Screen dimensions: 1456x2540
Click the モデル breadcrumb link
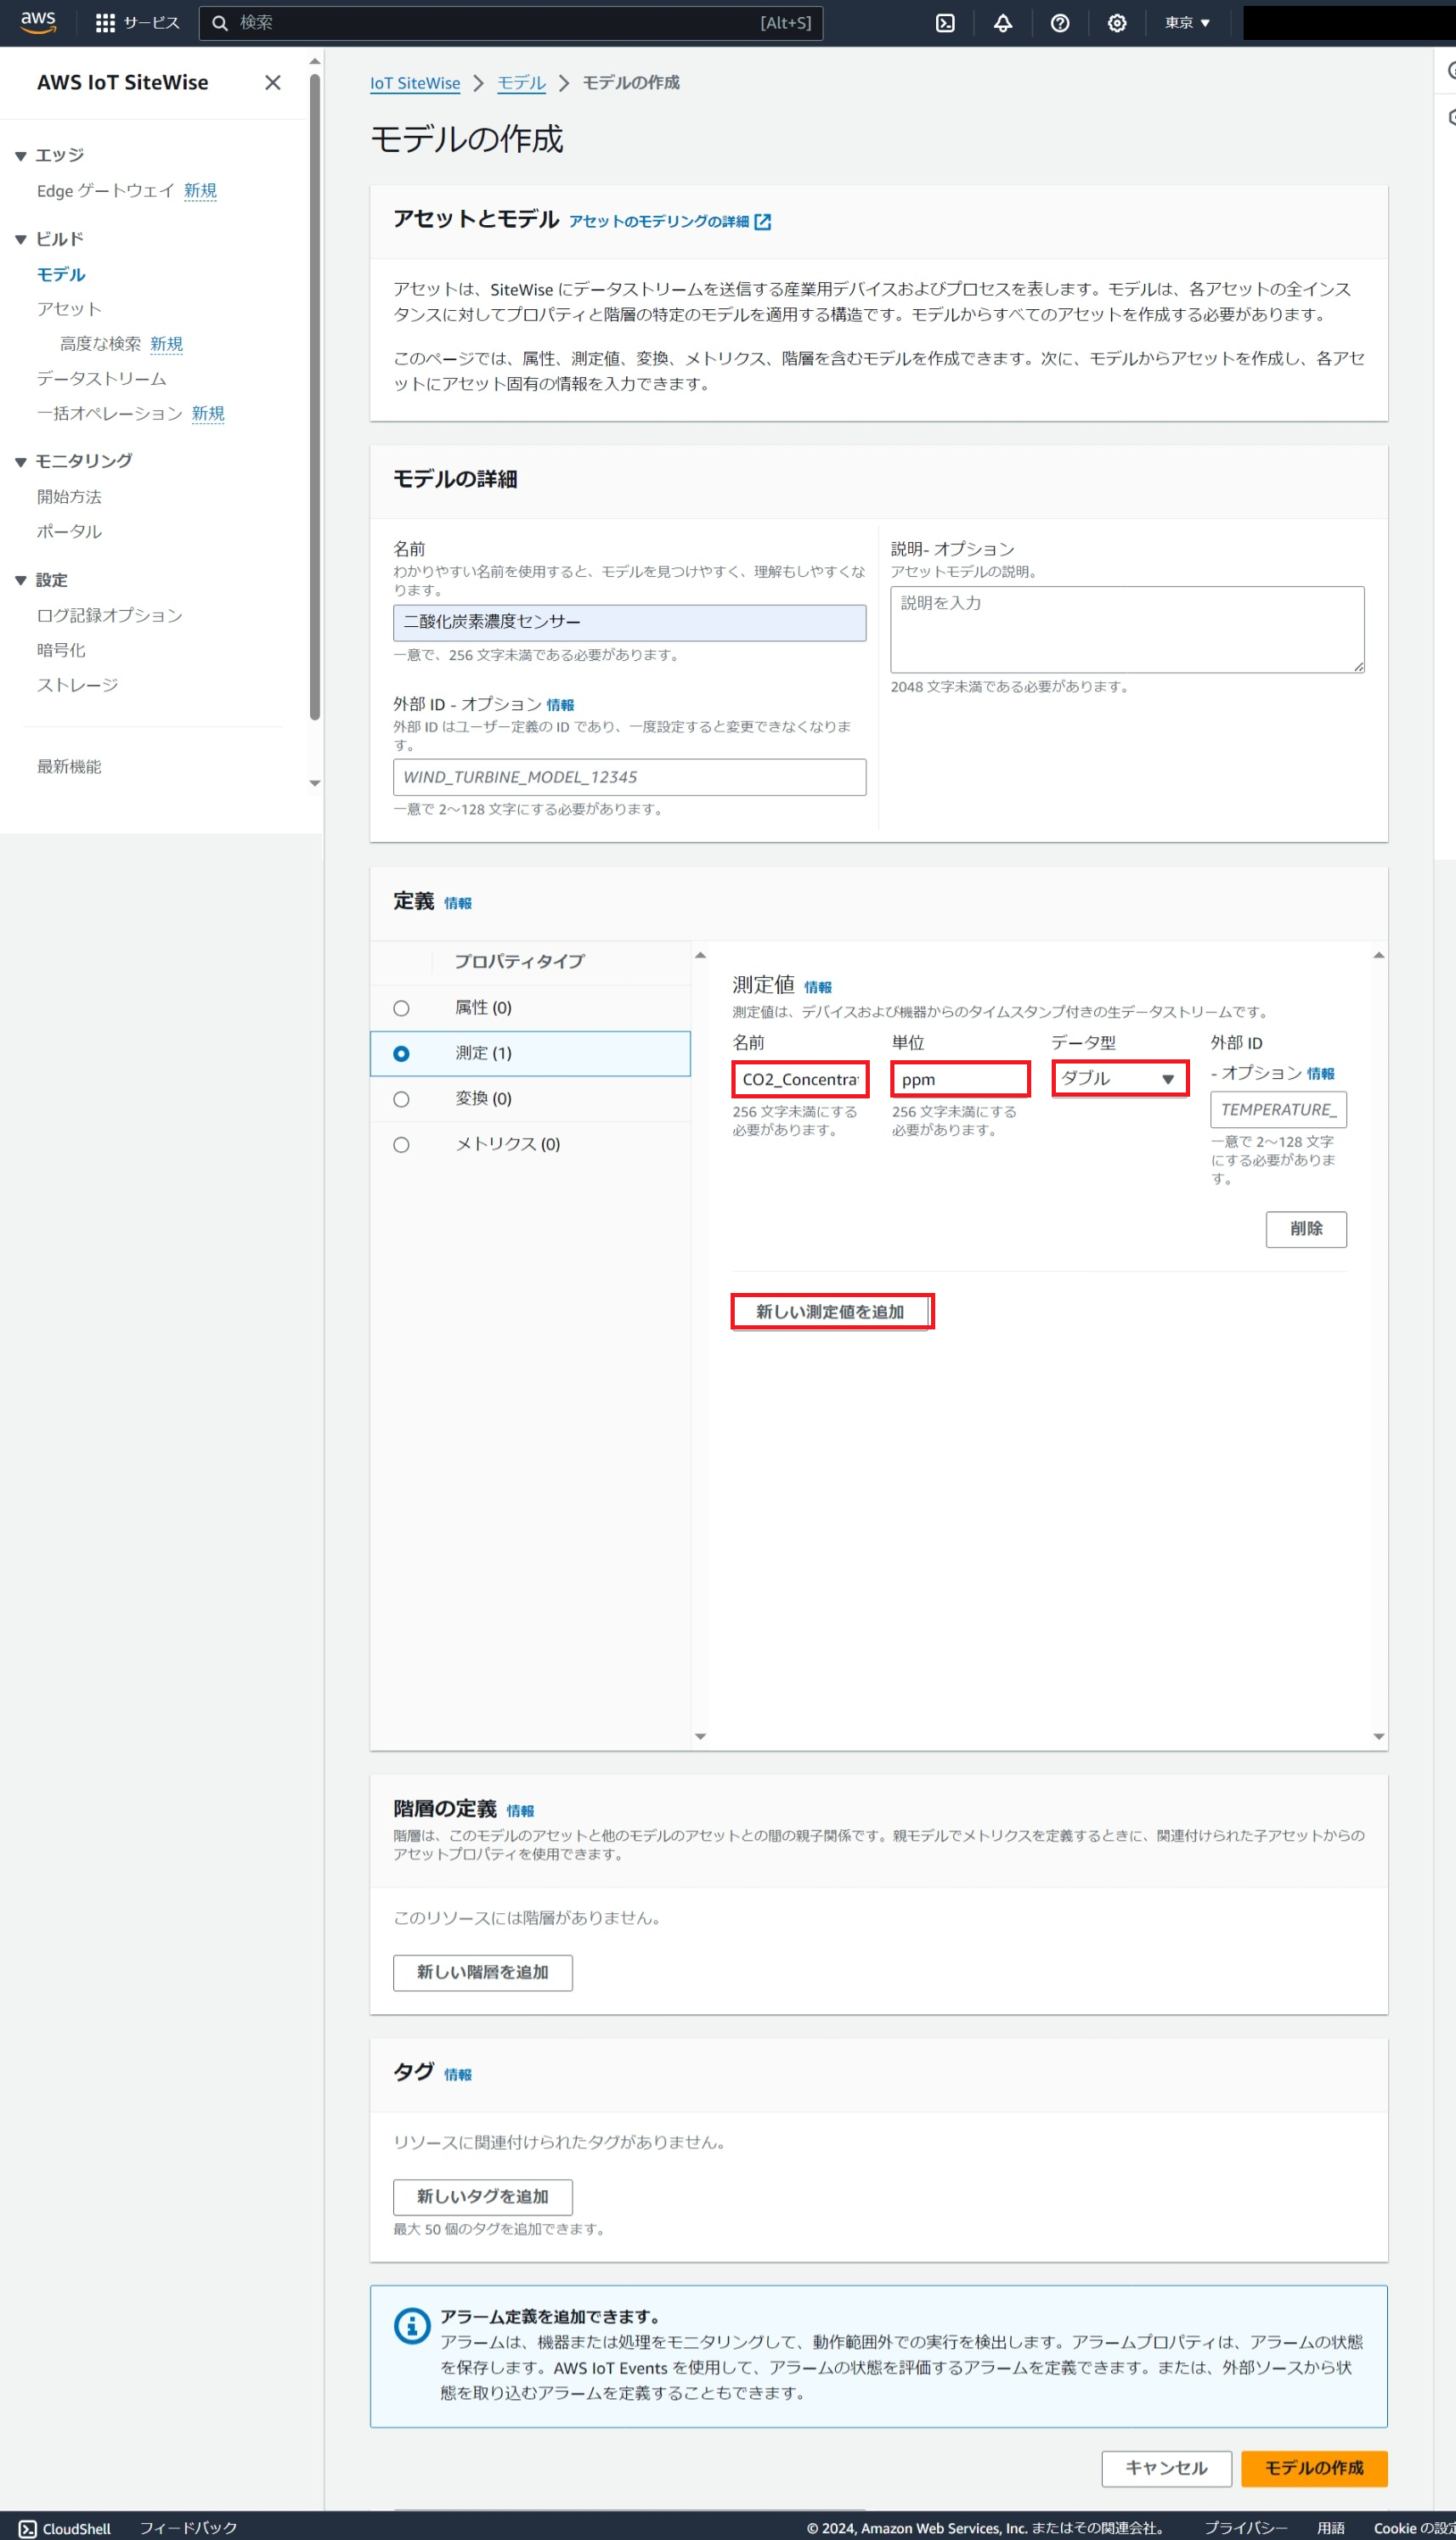(x=522, y=83)
